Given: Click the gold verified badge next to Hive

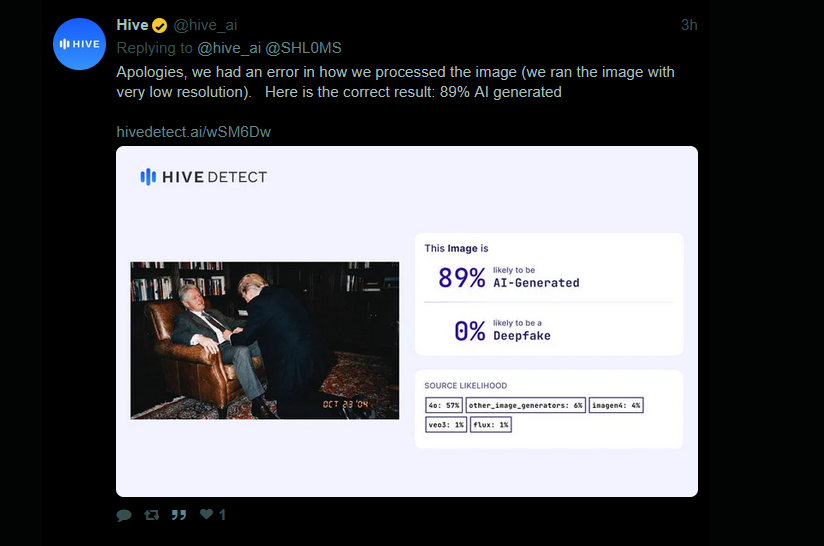Looking at the screenshot, I should (160, 25).
